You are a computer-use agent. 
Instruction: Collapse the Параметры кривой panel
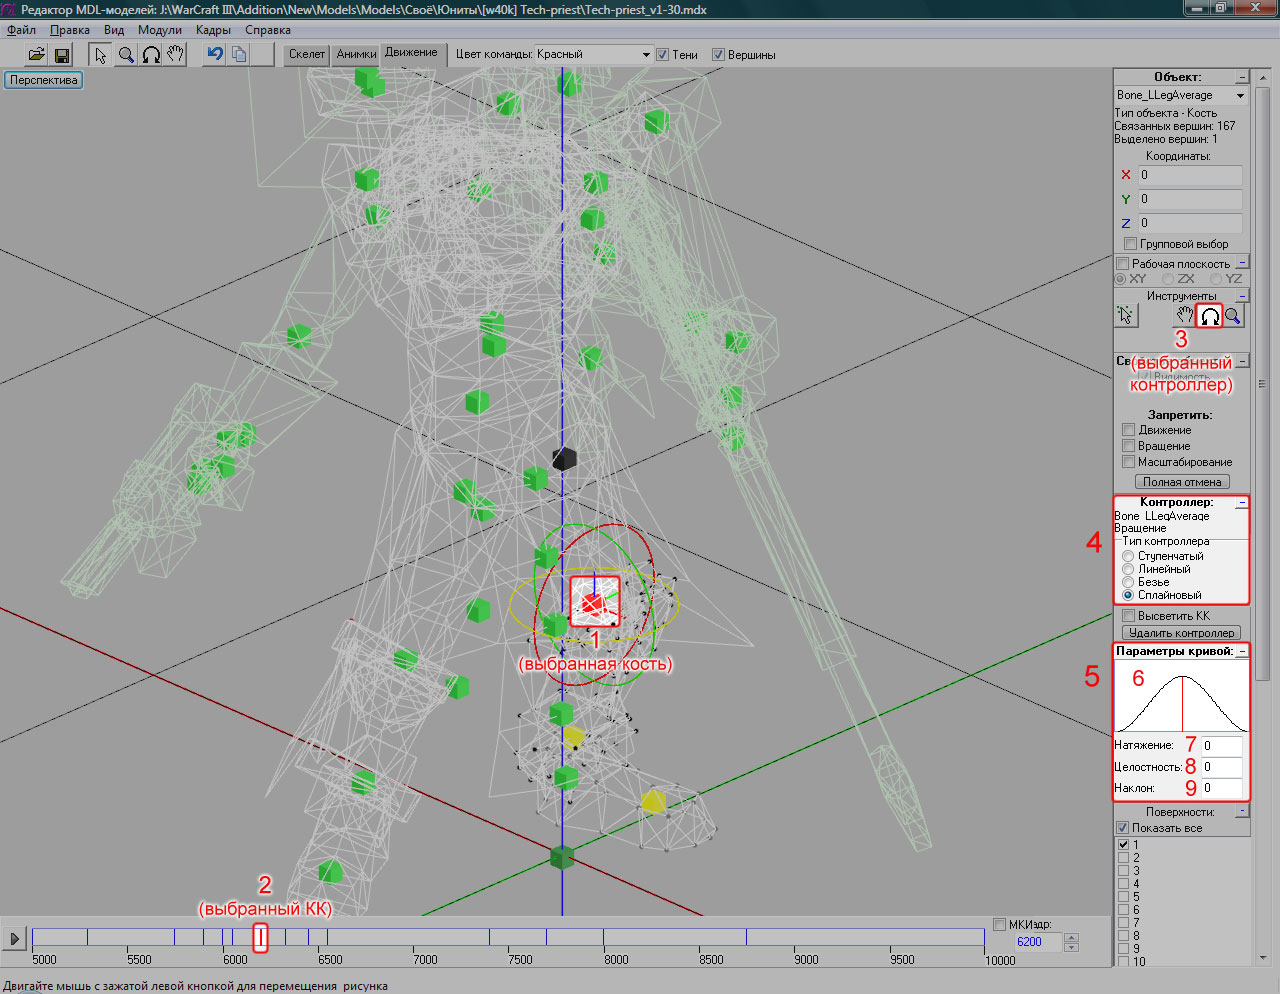point(1242,651)
